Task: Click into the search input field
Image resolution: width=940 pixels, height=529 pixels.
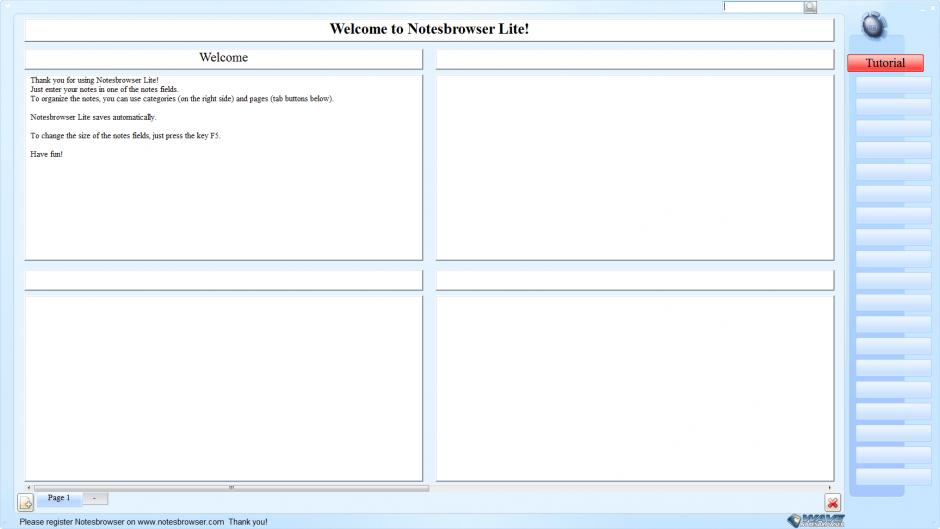Action: pos(763,7)
